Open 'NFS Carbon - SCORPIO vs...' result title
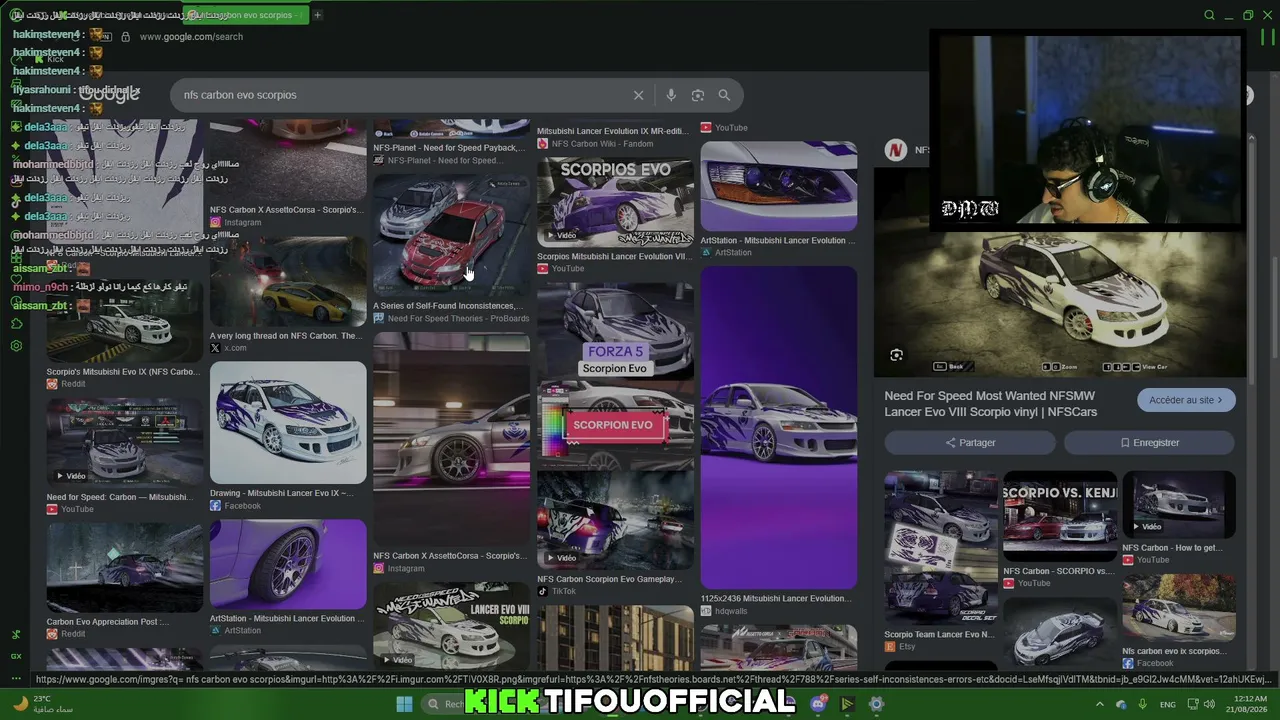The height and width of the screenshot is (720, 1280). click(x=1058, y=572)
